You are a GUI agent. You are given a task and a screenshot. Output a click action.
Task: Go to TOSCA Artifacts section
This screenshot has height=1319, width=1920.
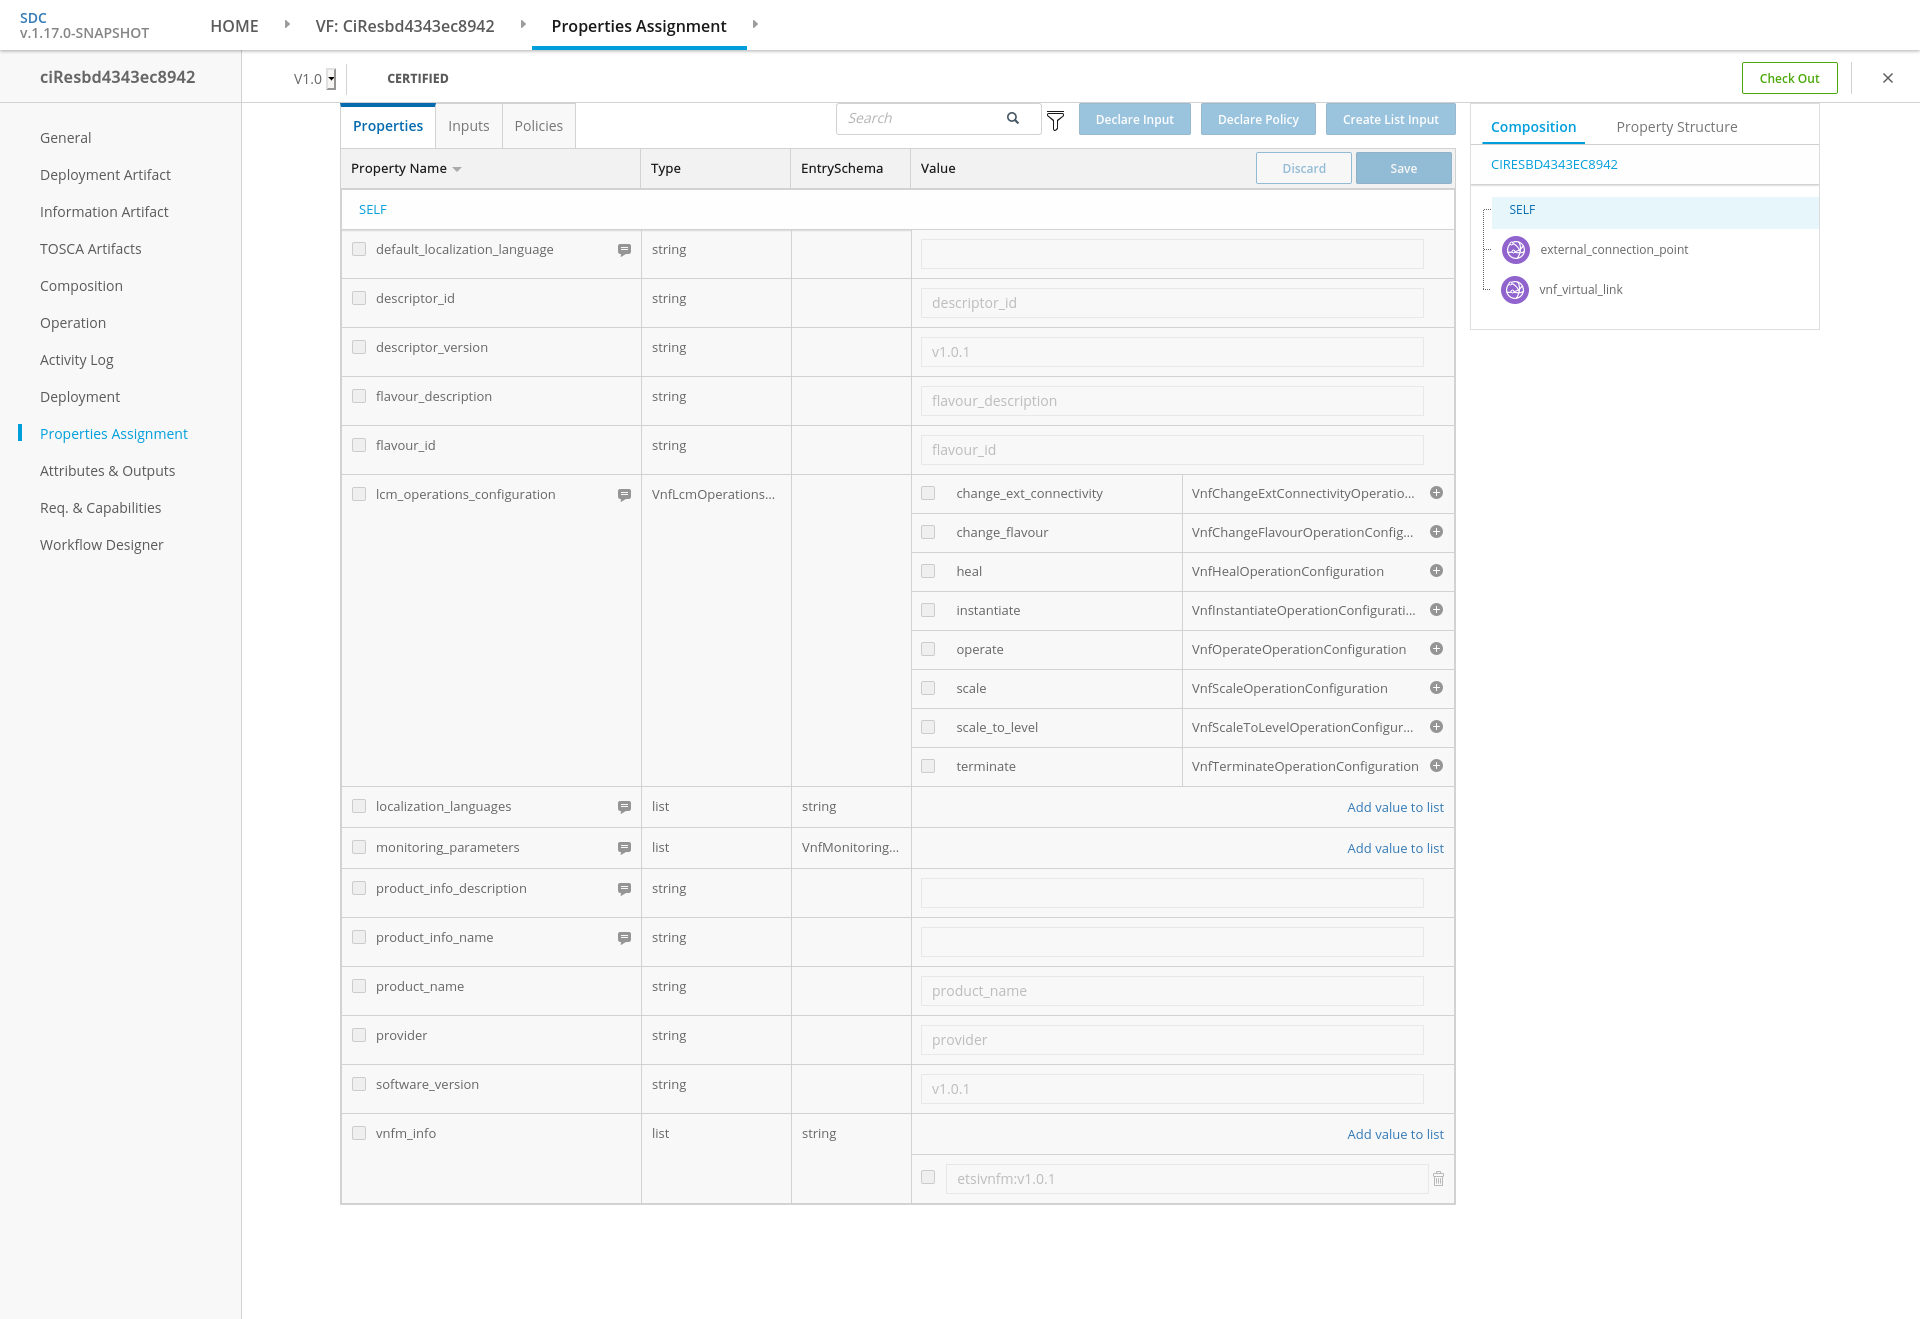tap(91, 249)
